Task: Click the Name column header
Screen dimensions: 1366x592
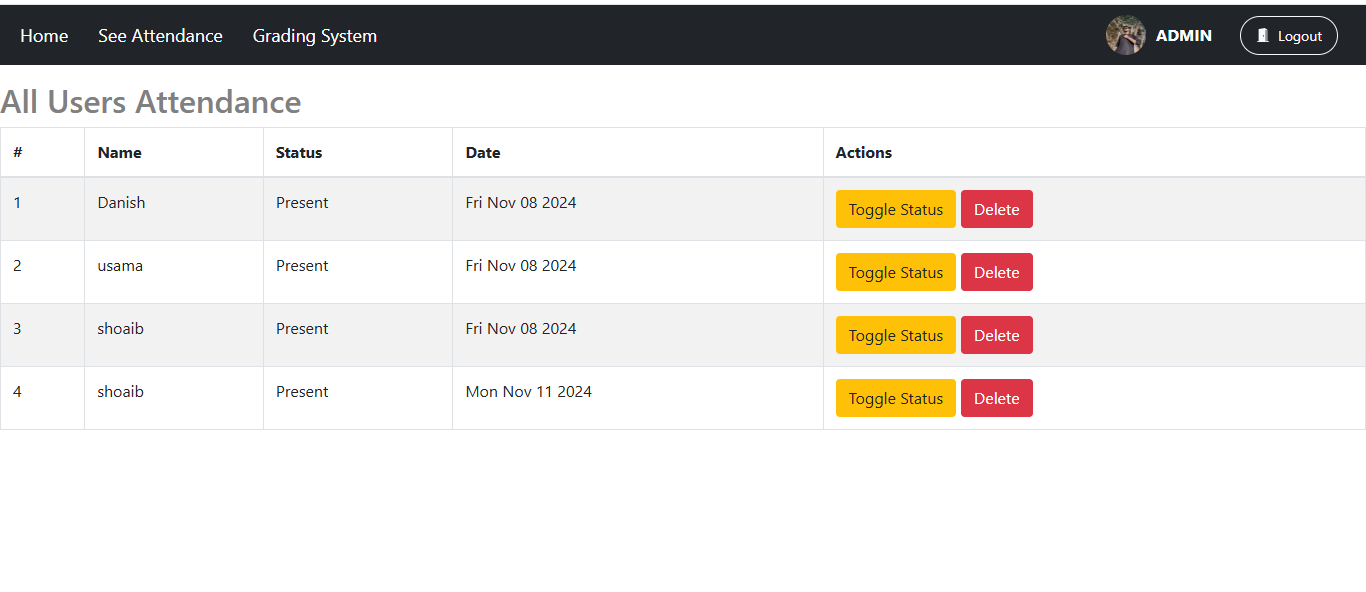Action: click(120, 153)
